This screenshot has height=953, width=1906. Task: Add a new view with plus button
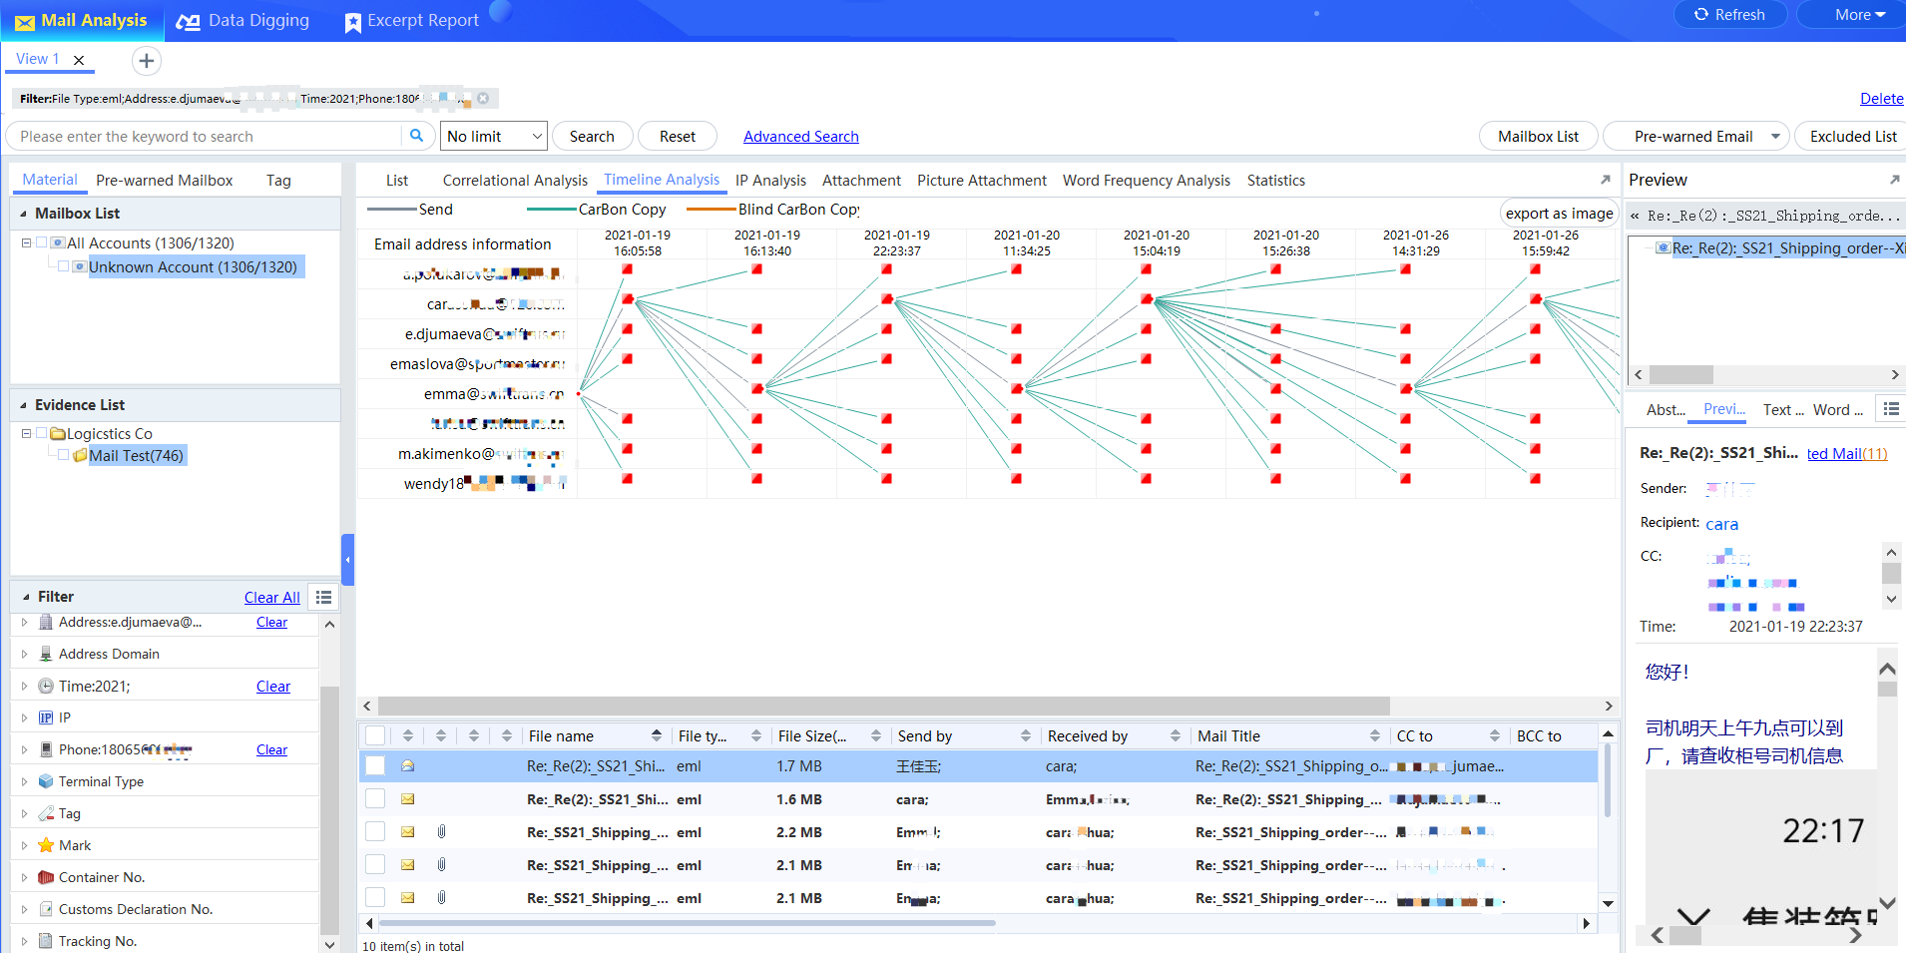point(146,61)
